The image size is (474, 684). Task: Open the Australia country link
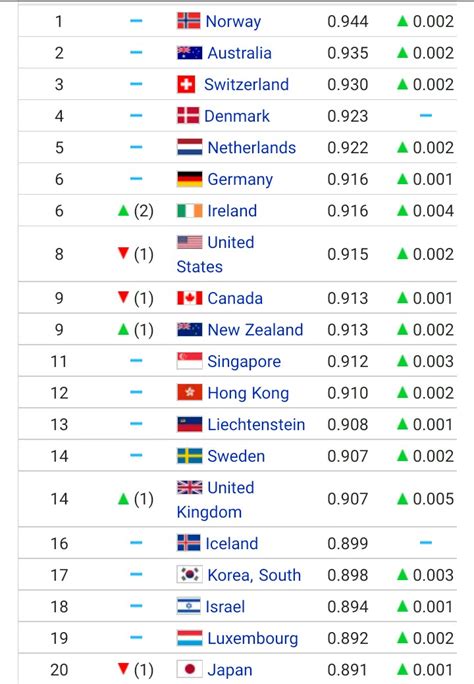pyautogui.click(x=239, y=53)
